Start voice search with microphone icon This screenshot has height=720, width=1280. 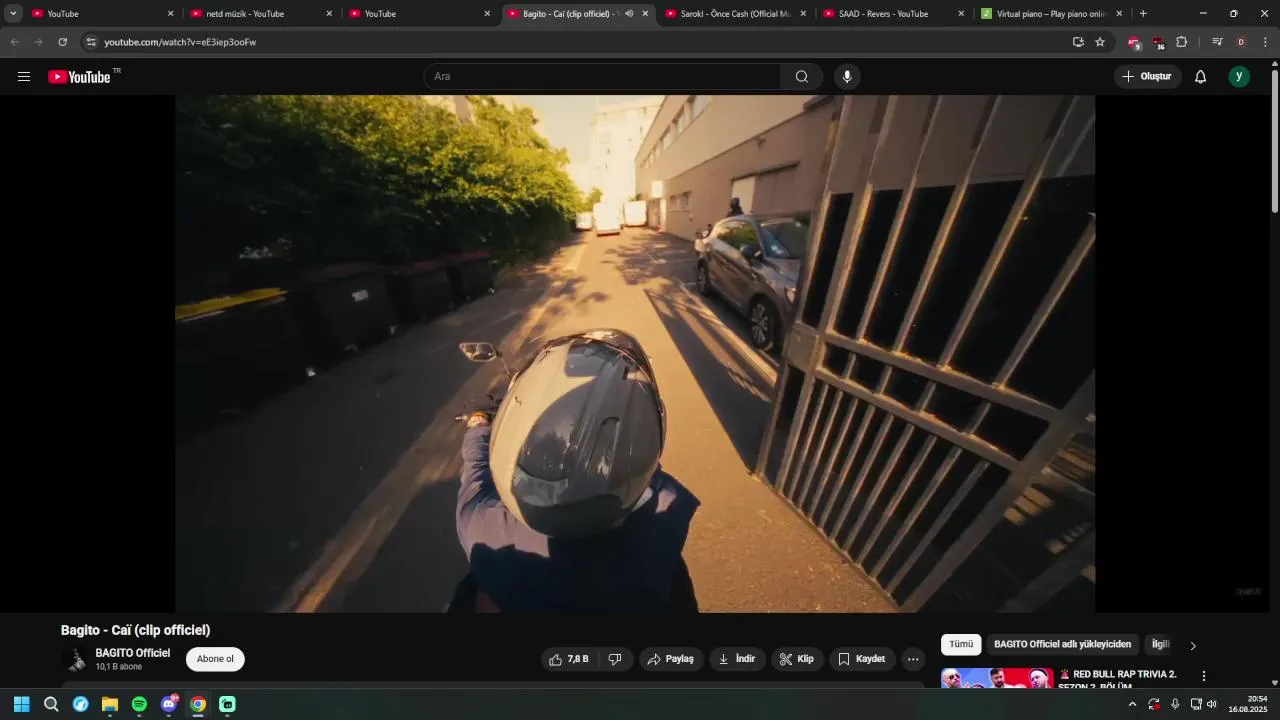pos(847,77)
